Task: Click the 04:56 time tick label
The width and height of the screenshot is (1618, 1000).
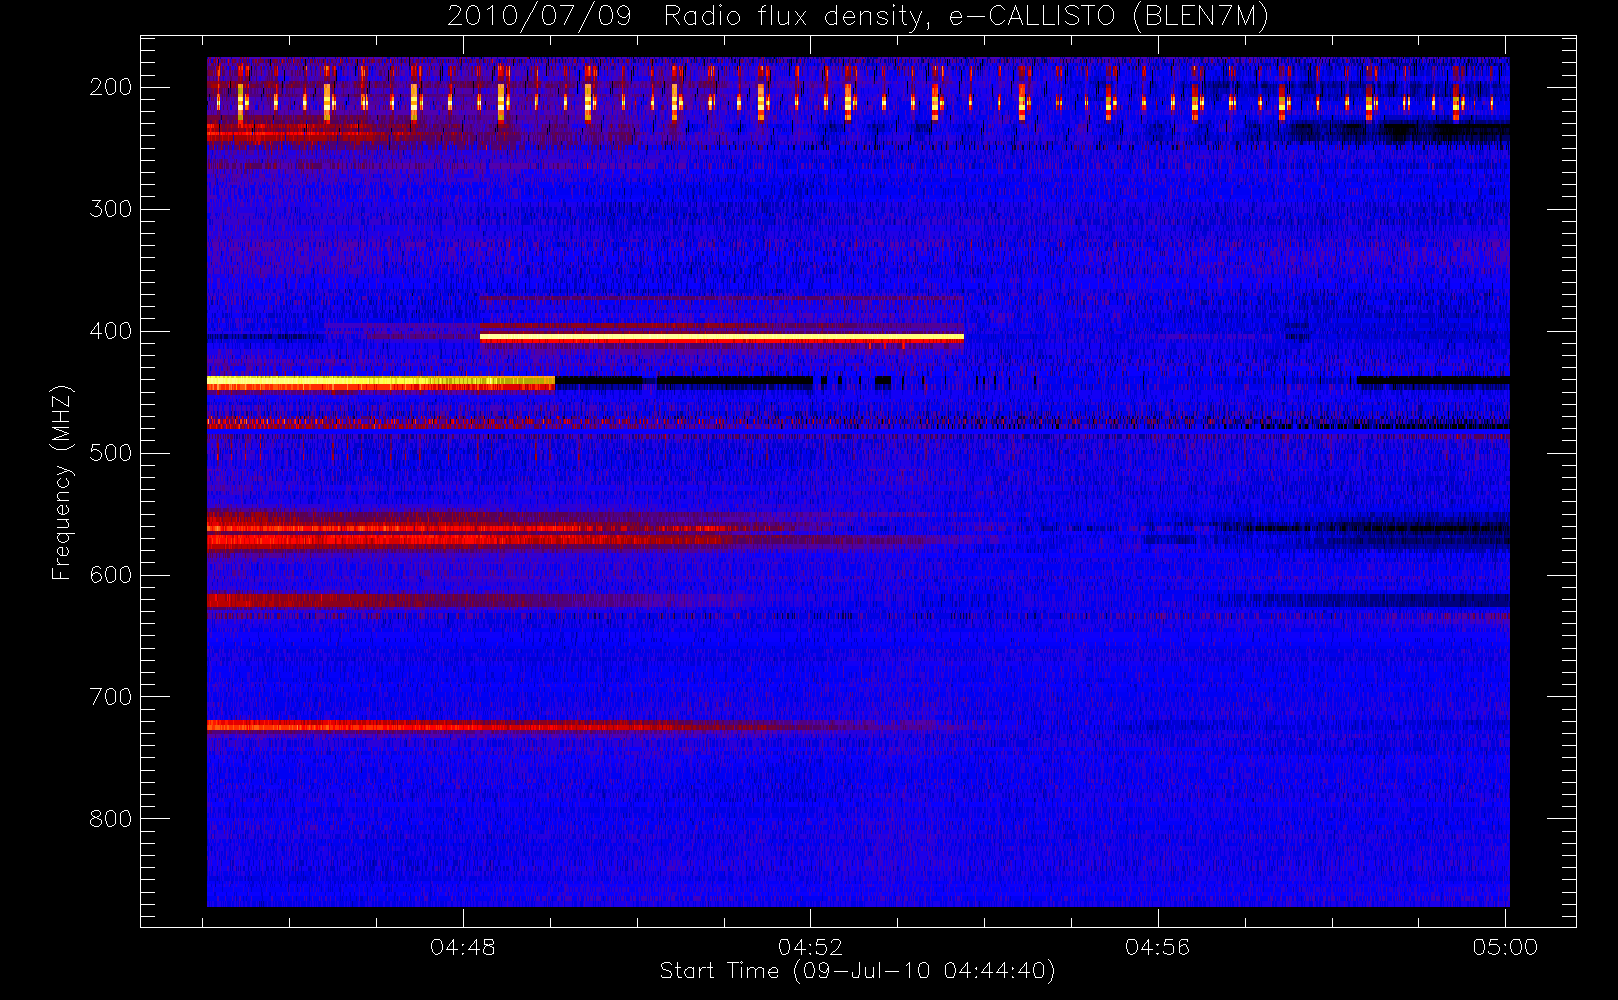Action: [x=1158, y=947]
